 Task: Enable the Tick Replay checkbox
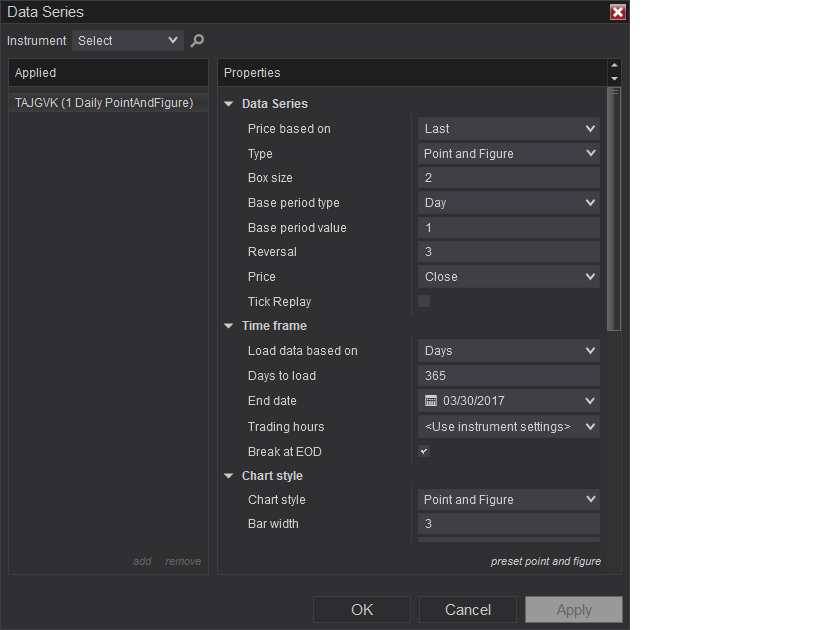tap(424, 301)
